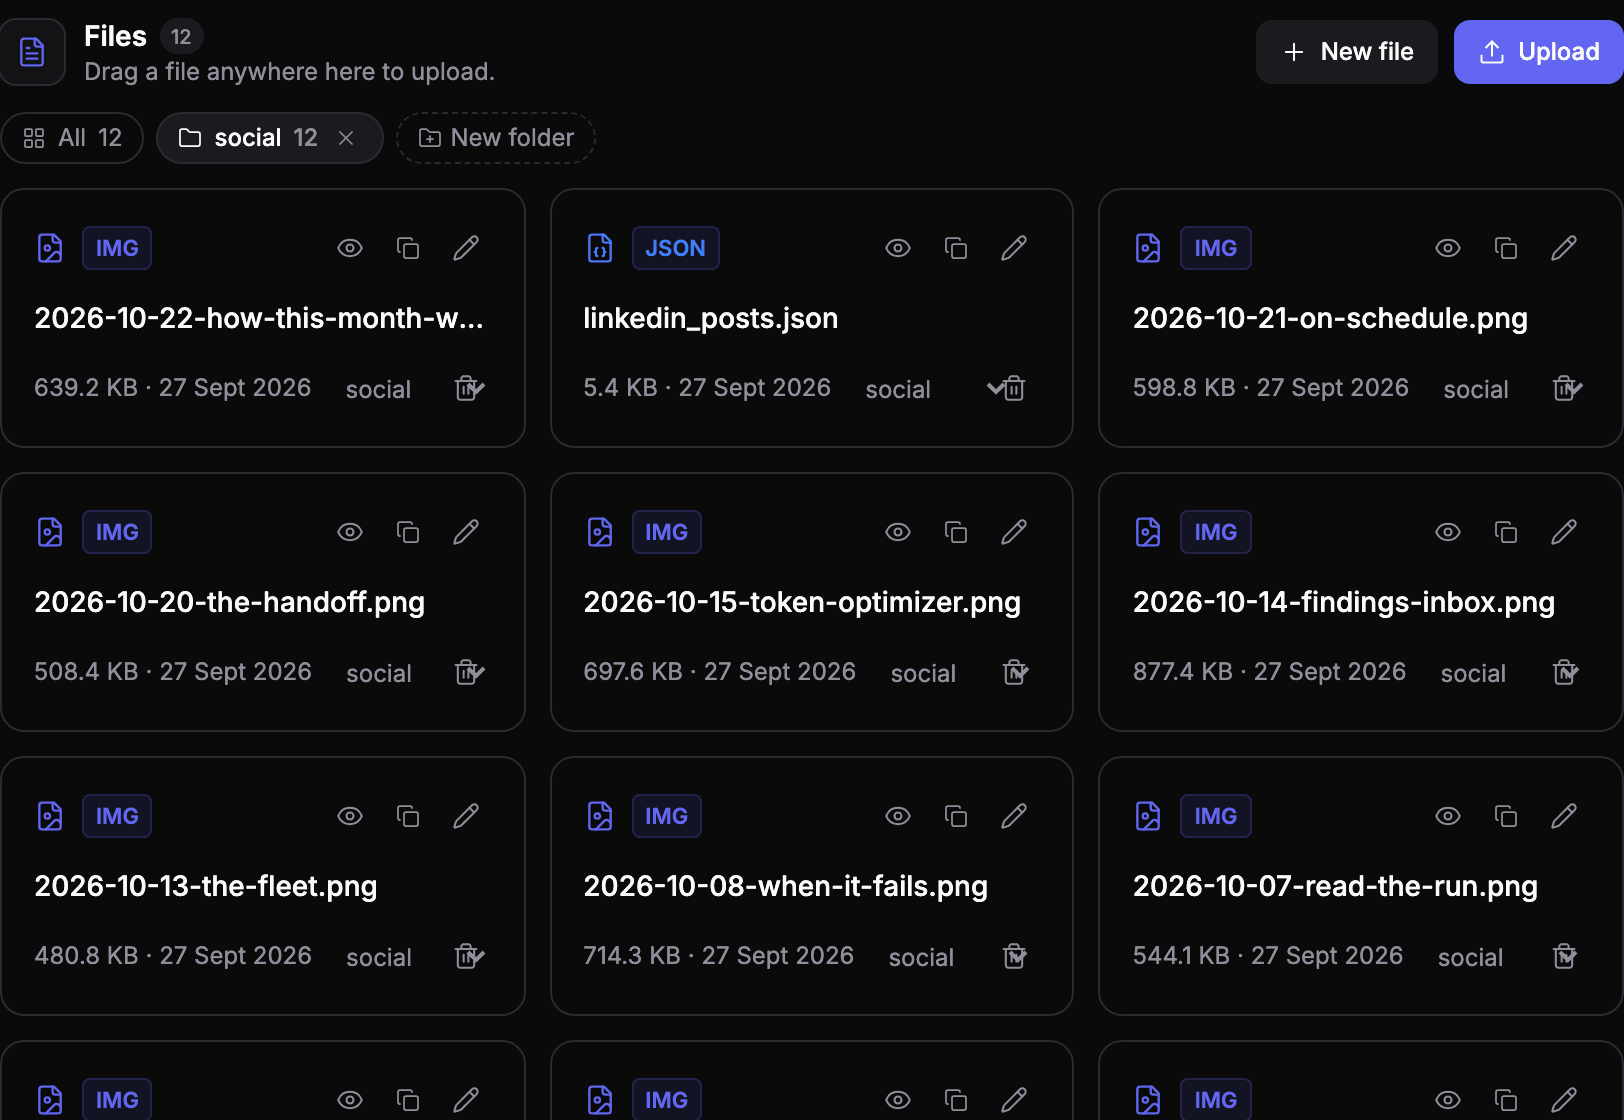Viewport: 1624px width, 1120px height.
Task: Preview 2026-10-21-on-schedule.png with eye icon
Action: (x=1448, y=248)
